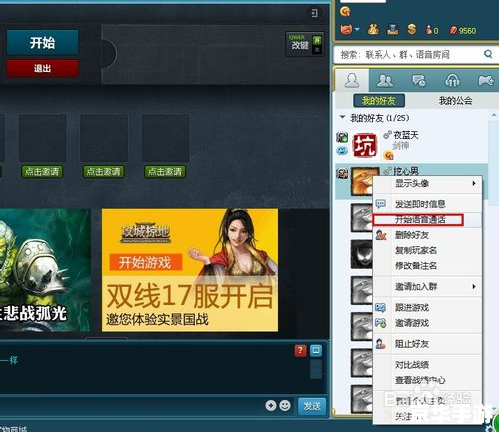Choose 邀请游戏 from context menu

pos(427,323)
